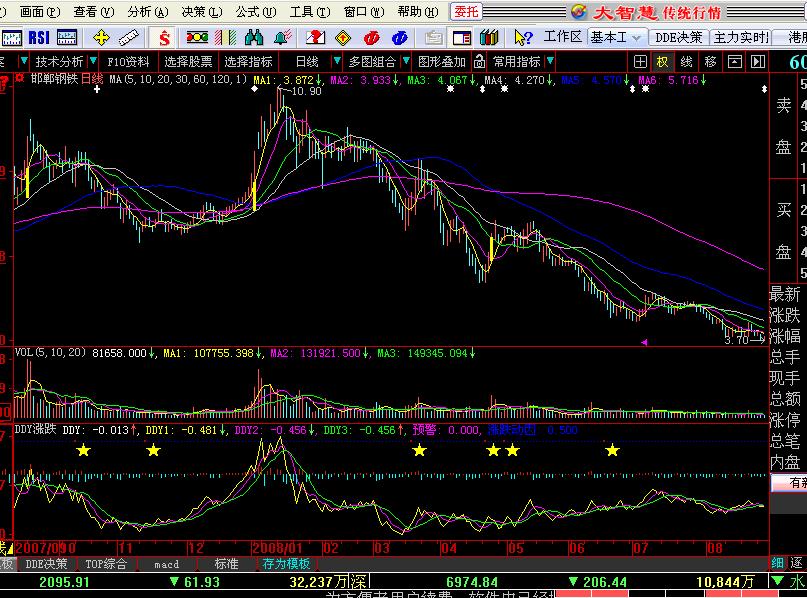Select the ruler measurement tool

click(x=129, y=38)
